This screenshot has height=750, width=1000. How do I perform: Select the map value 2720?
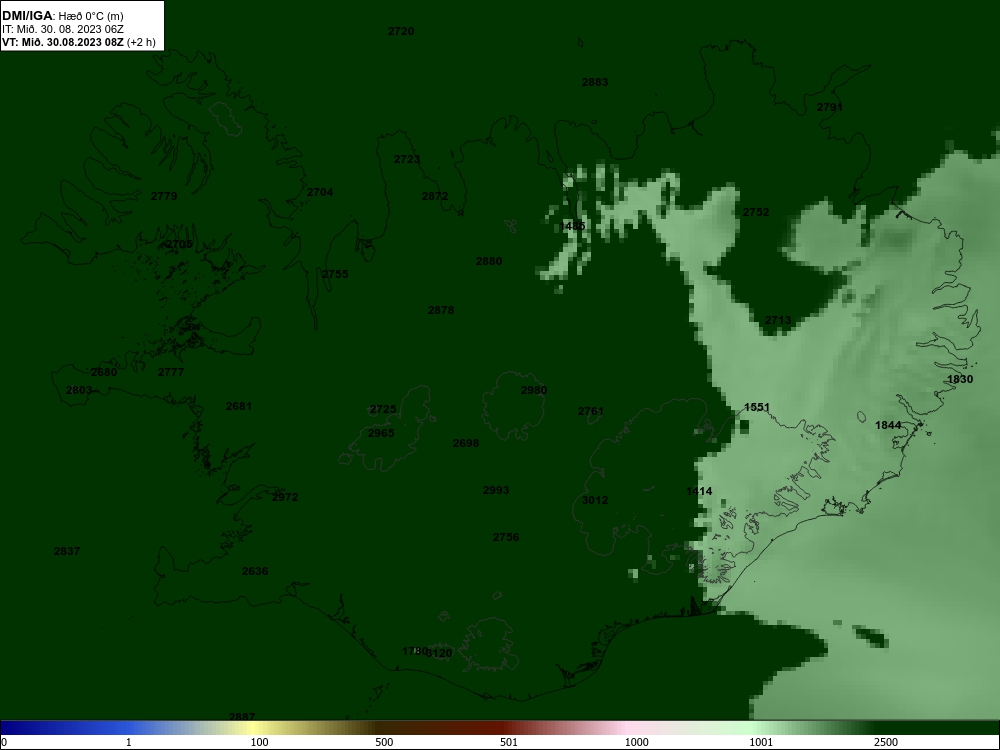(x=401, y=31)
